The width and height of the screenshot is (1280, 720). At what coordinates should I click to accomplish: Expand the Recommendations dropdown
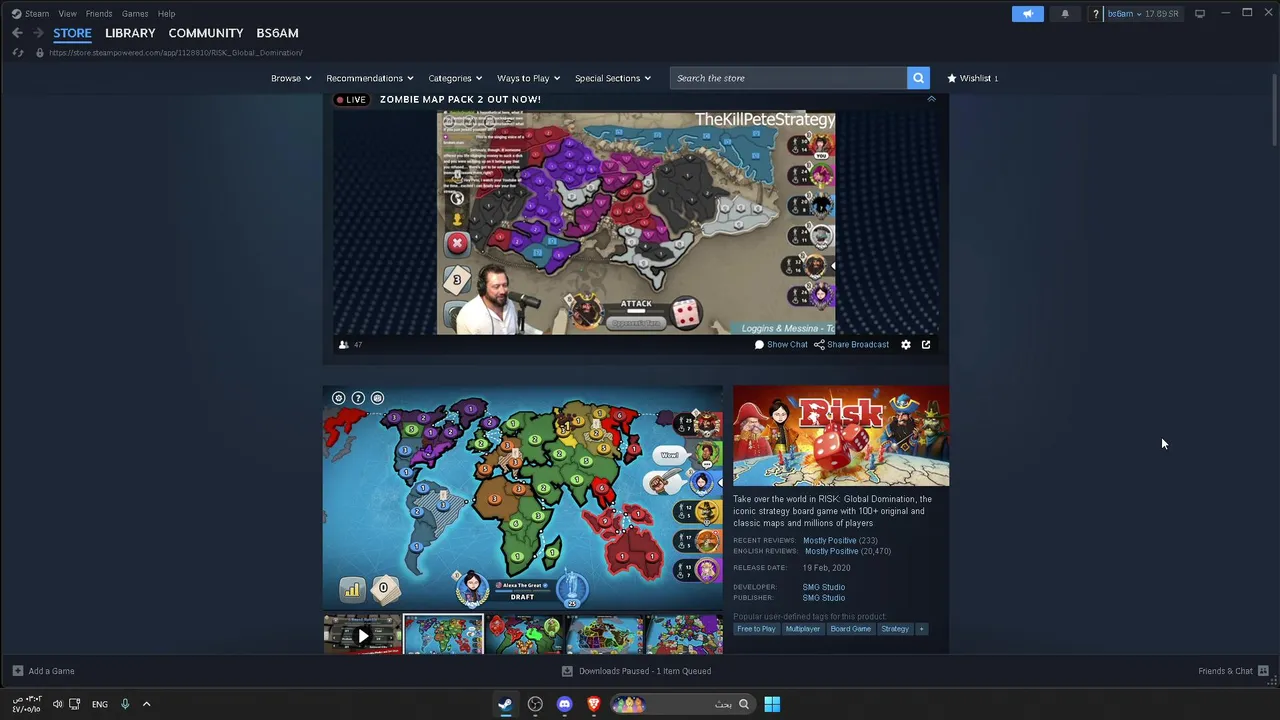point(370,78)
